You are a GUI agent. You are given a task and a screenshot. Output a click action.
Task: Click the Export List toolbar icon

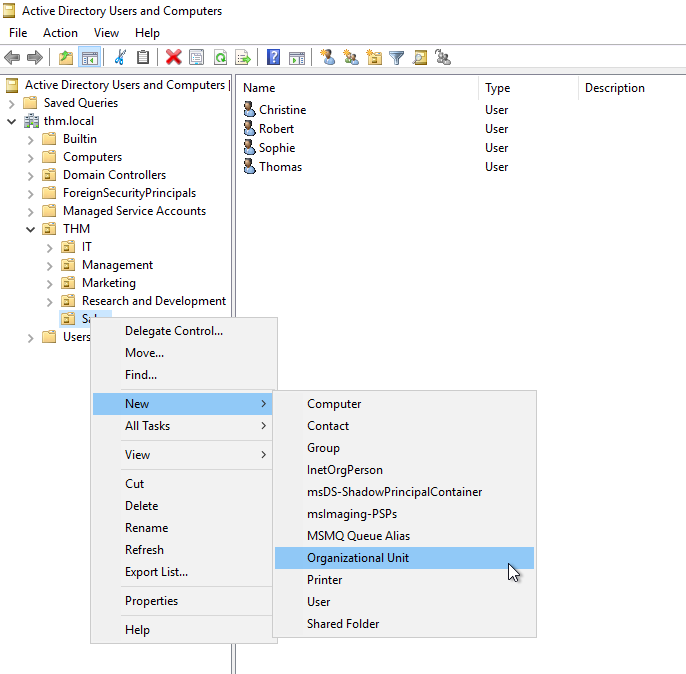click(242, 57)
